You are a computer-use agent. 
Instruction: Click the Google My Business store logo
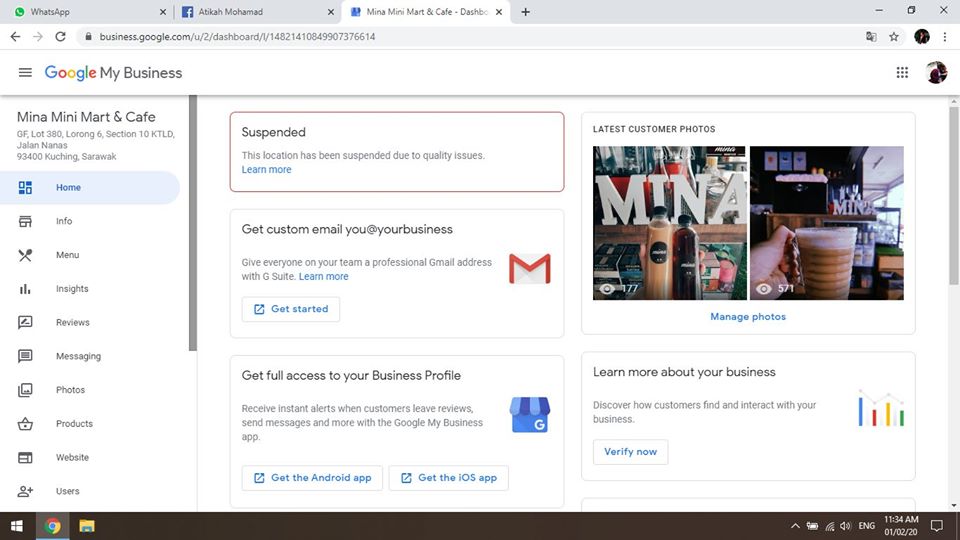coord(530,414)
